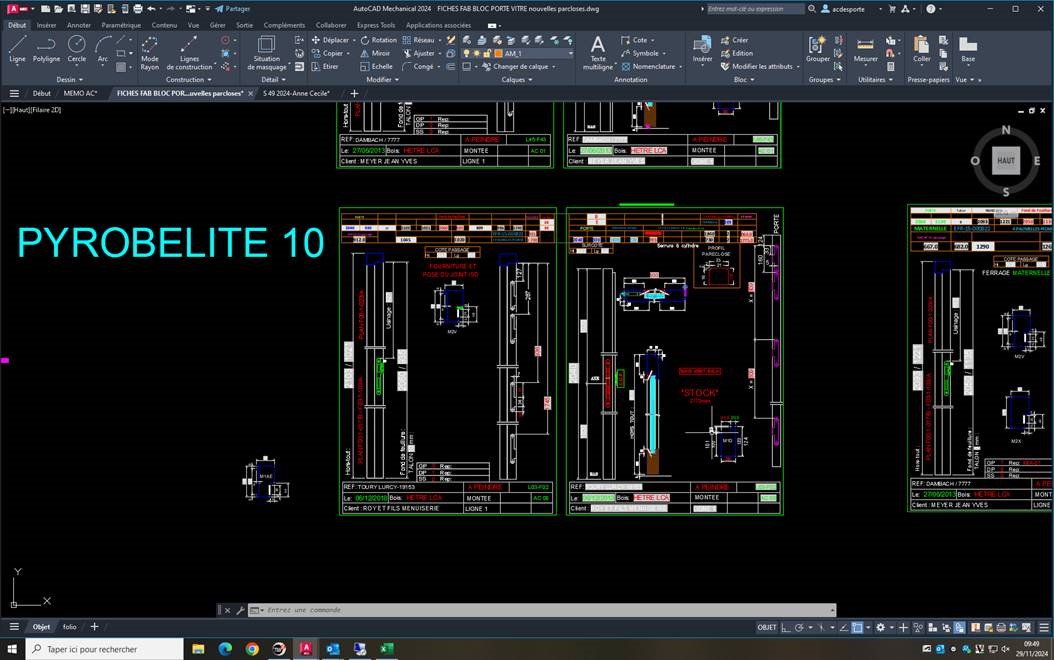Switch to S 49 2024-Anne Cecile tab
Screen dimensions: 1054x660
[296, 93]
